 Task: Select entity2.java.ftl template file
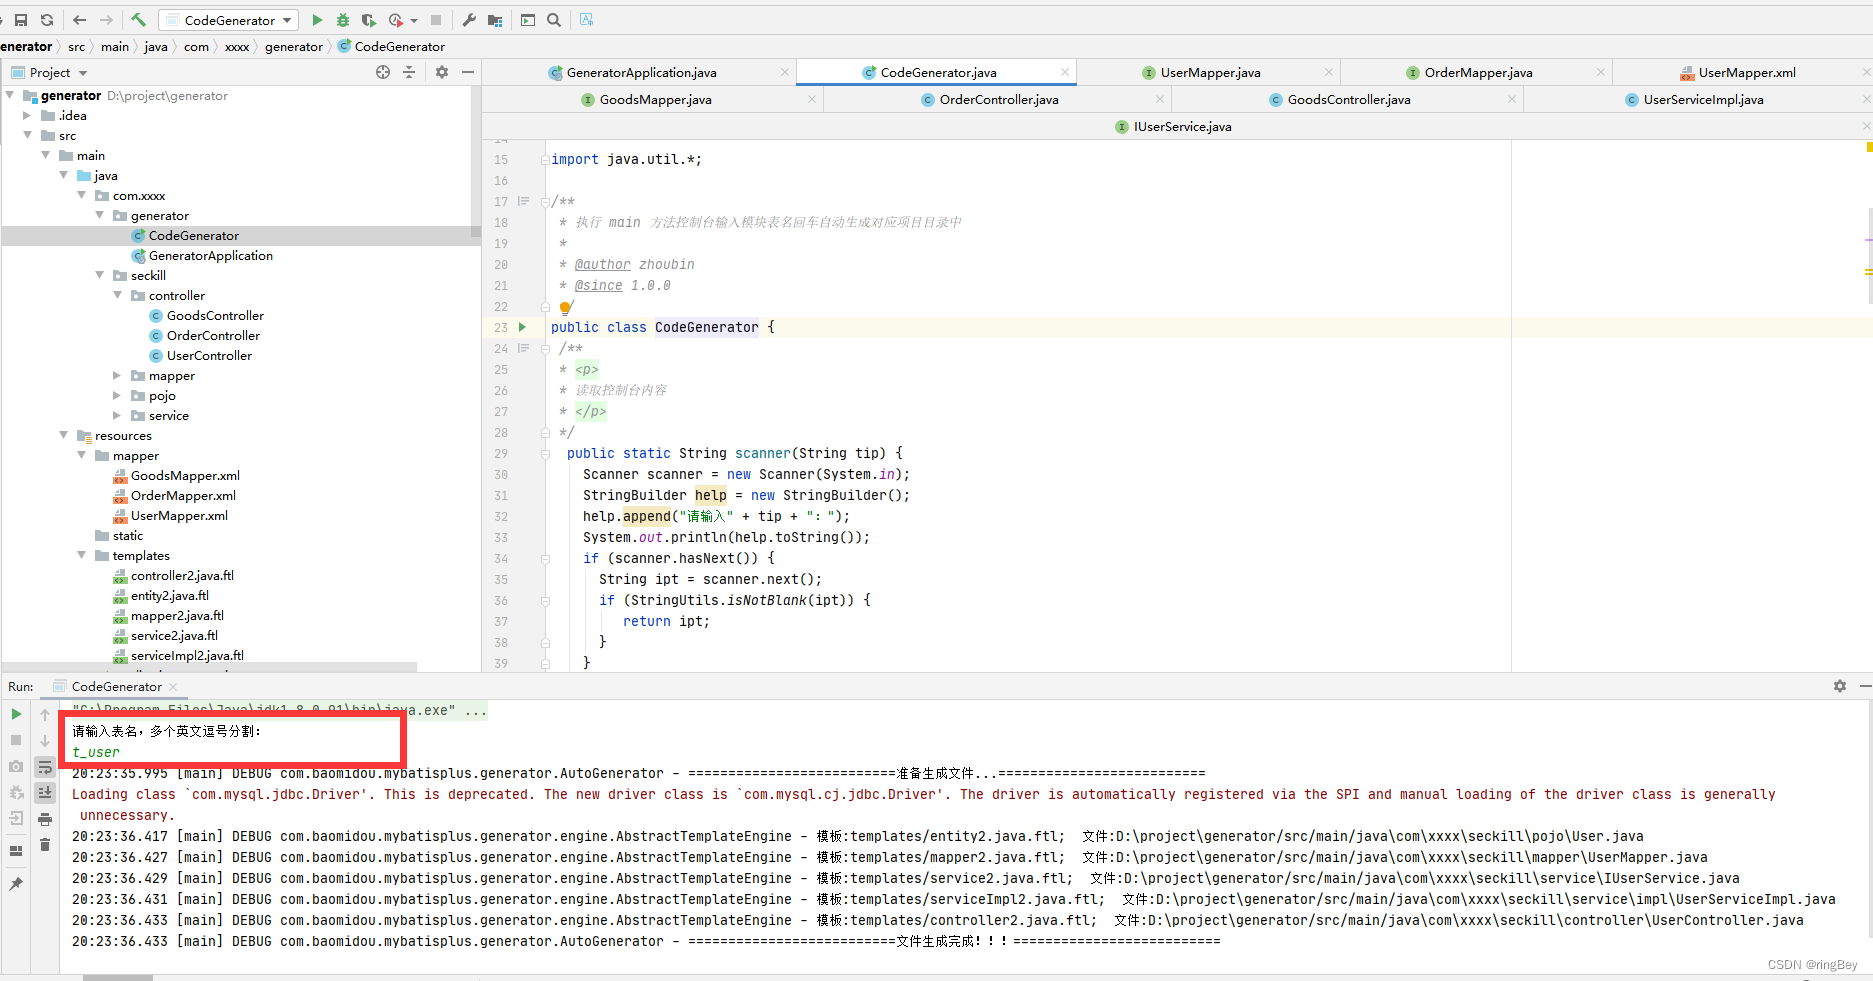[x=169, y=596]
